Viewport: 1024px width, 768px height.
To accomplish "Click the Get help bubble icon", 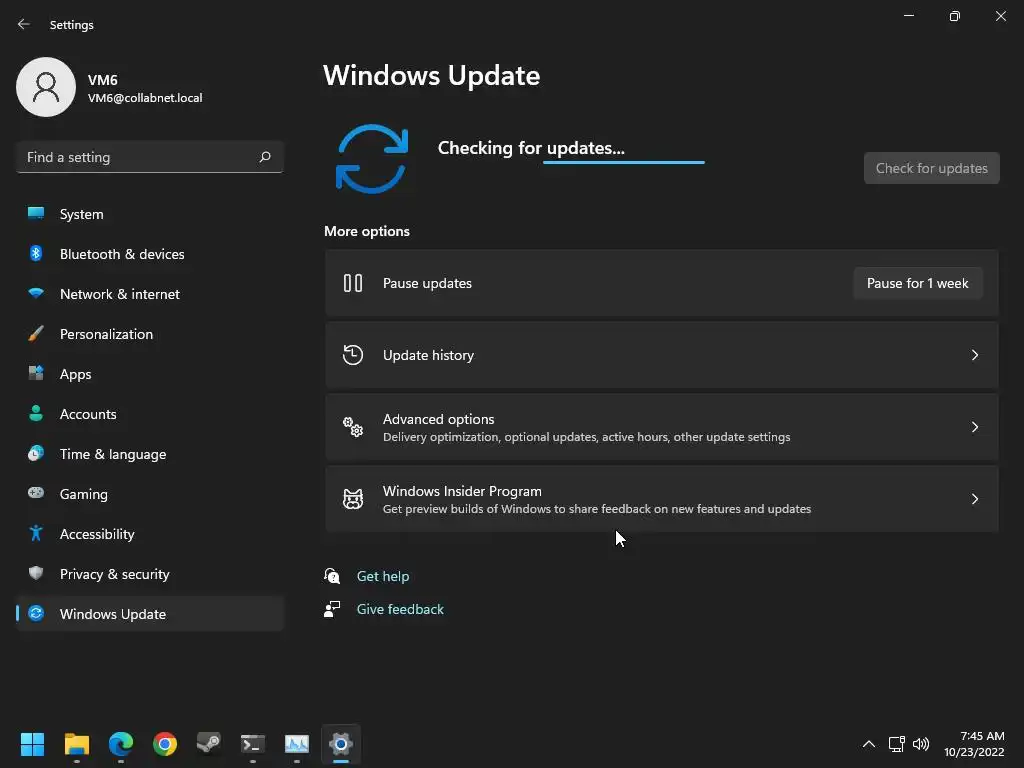I will coord(332,575).
